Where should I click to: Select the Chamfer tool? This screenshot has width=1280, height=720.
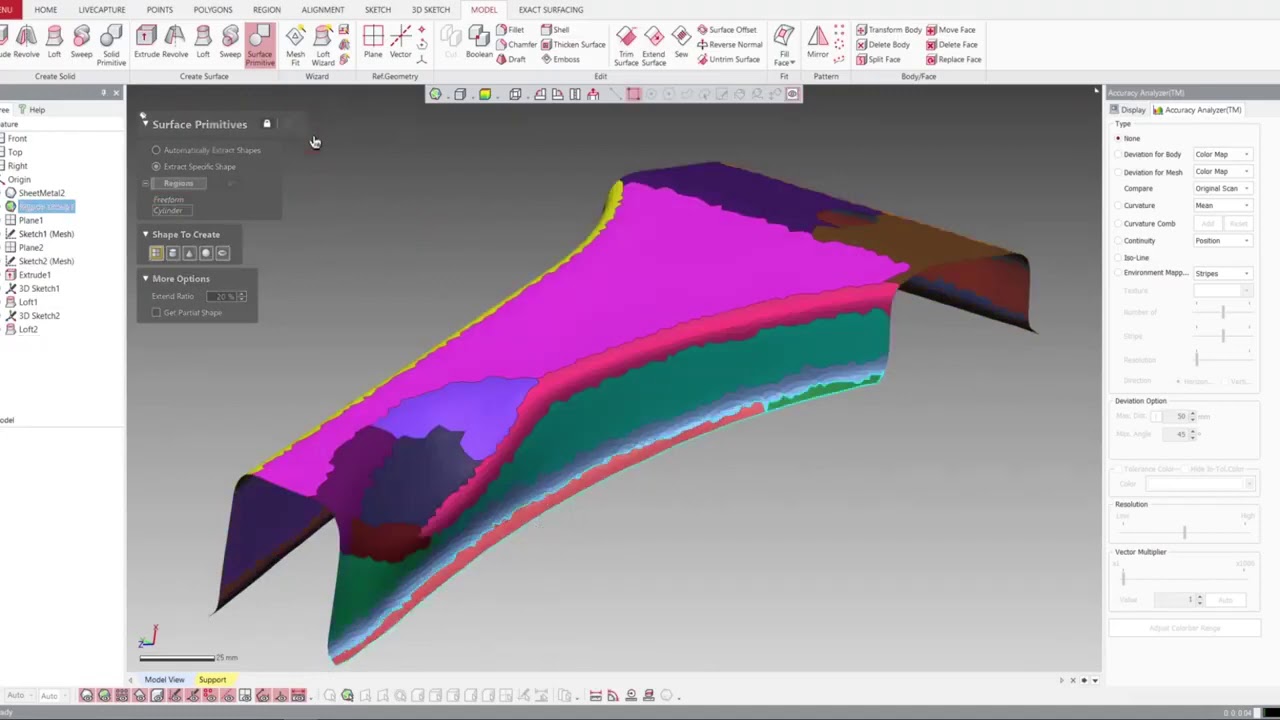click(516, 44)
